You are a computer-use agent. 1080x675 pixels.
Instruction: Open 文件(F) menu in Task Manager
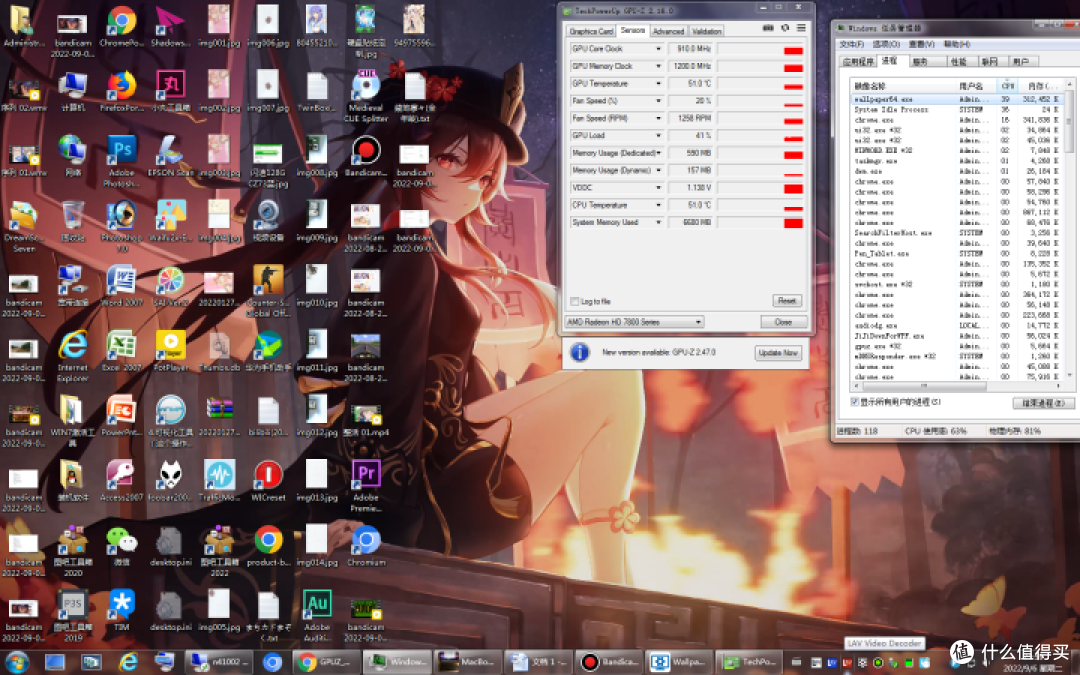tap(851, 44)
